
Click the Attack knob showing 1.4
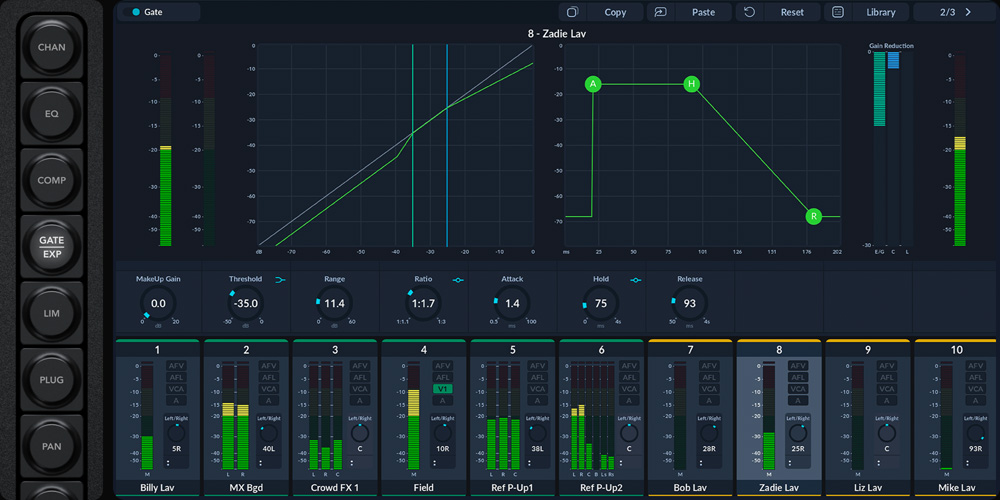tap(512, 304)
